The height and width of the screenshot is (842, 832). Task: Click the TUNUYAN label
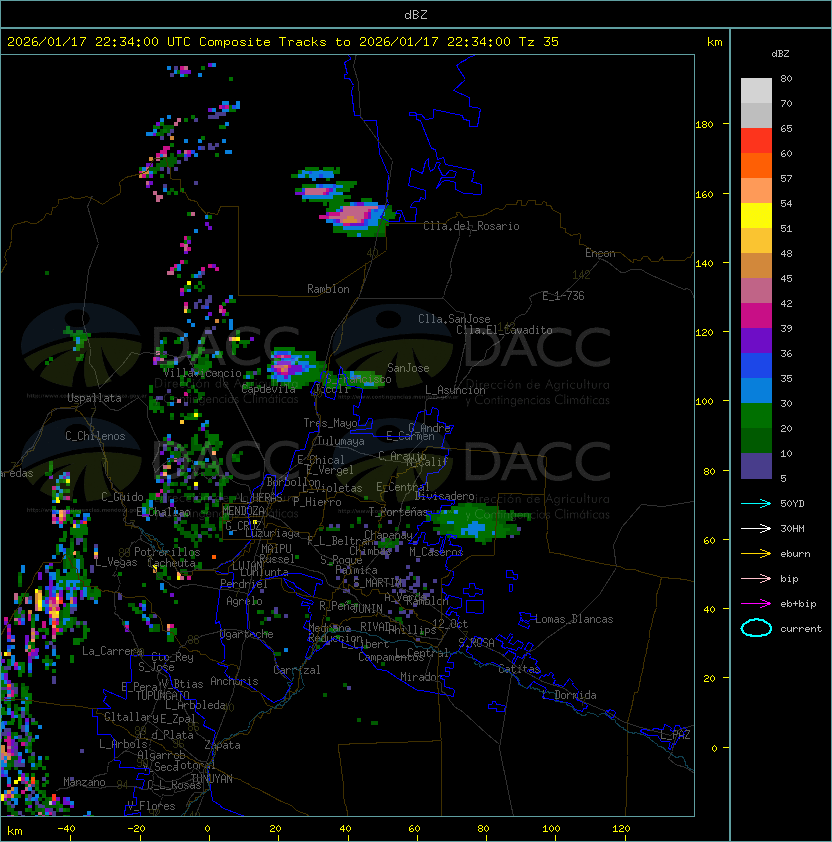click(x=212, y=779)
